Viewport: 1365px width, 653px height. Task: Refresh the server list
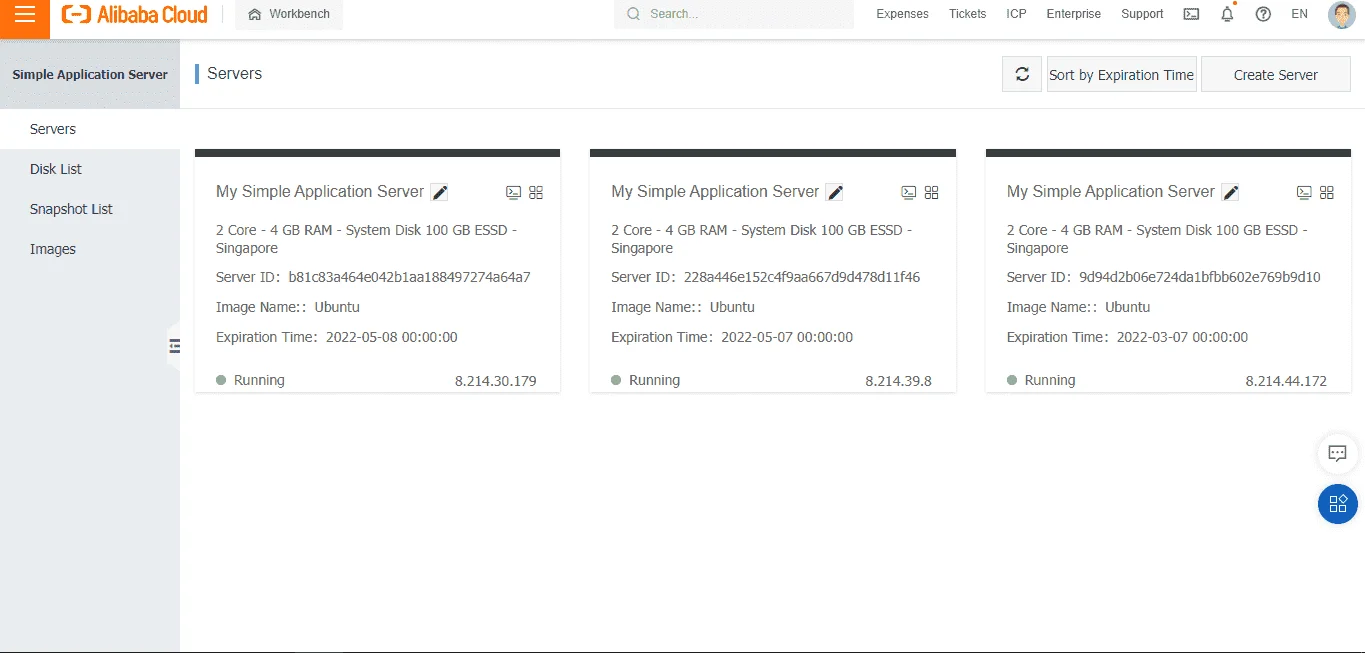(x=1022, y=74)
